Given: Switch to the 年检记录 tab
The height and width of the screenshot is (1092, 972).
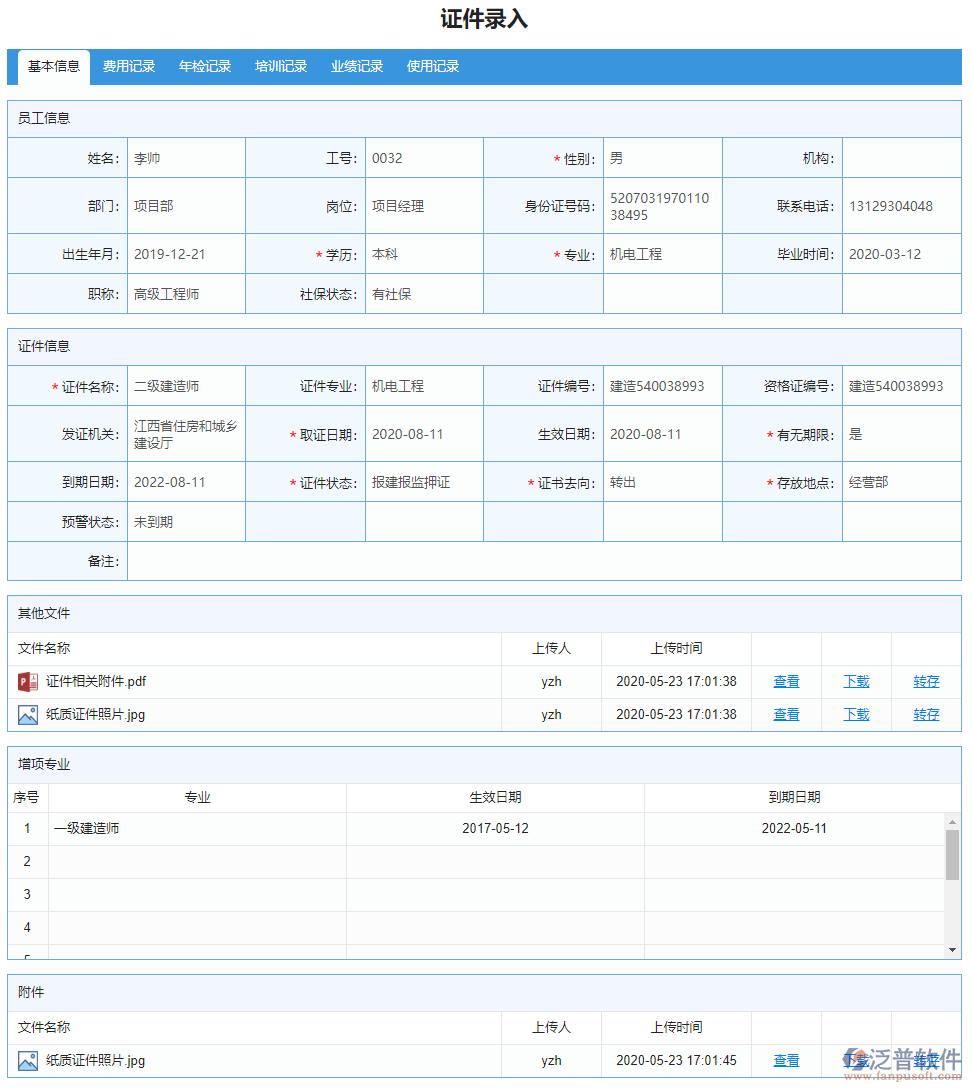Looking at the screenshot, I should pos(204,66).
